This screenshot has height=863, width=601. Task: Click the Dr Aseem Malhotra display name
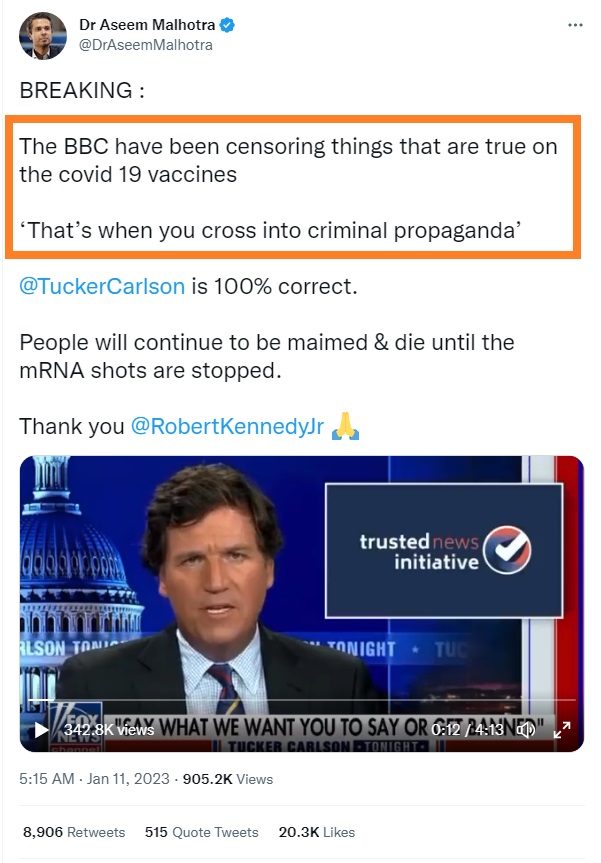pos(147,25)
